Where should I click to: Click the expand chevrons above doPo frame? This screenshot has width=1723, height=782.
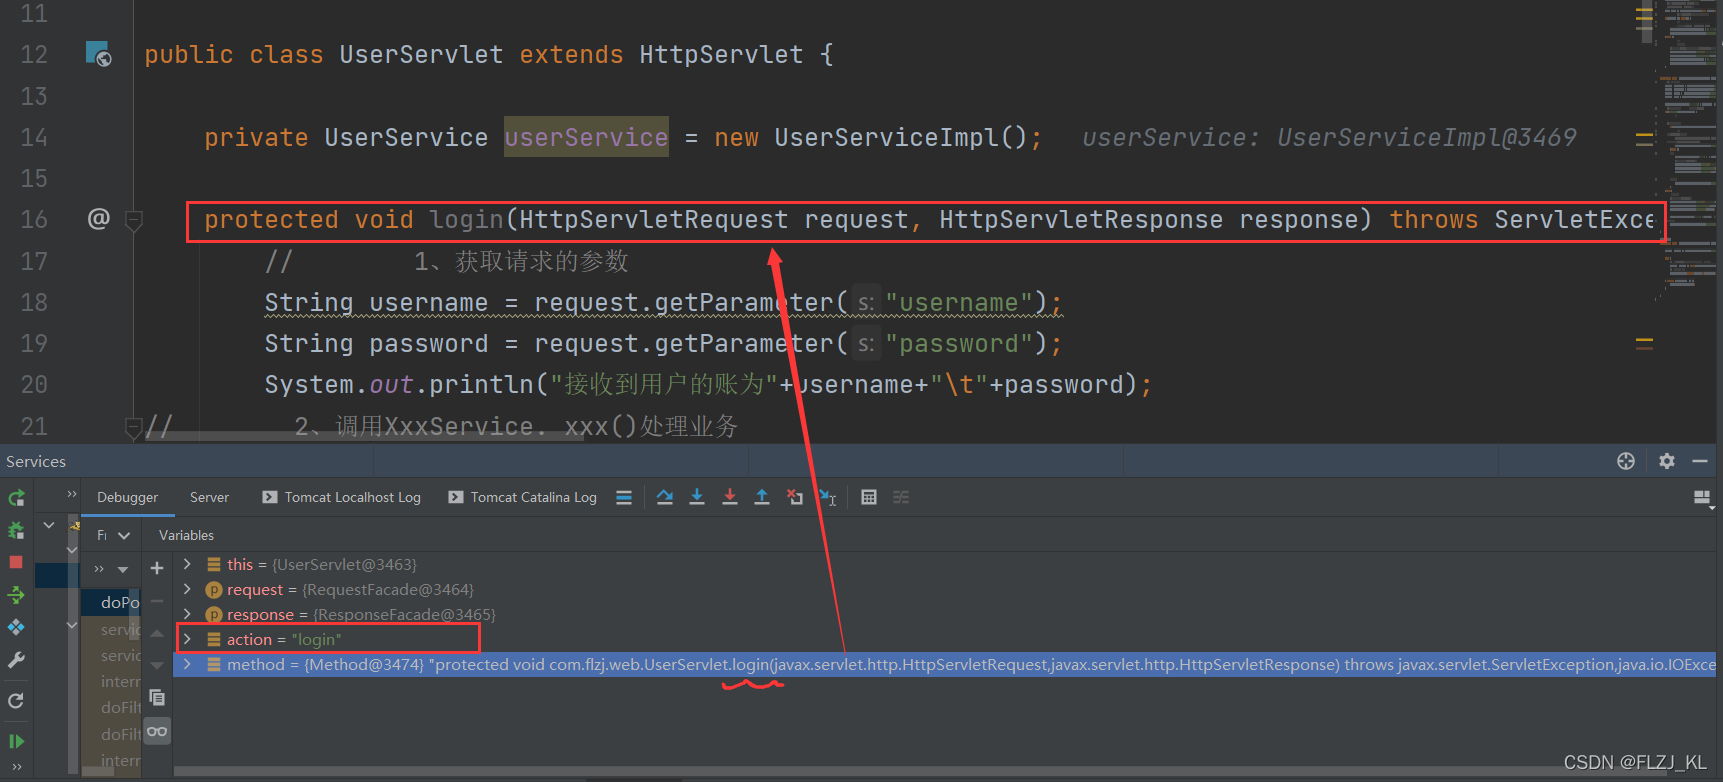point(99,569)
